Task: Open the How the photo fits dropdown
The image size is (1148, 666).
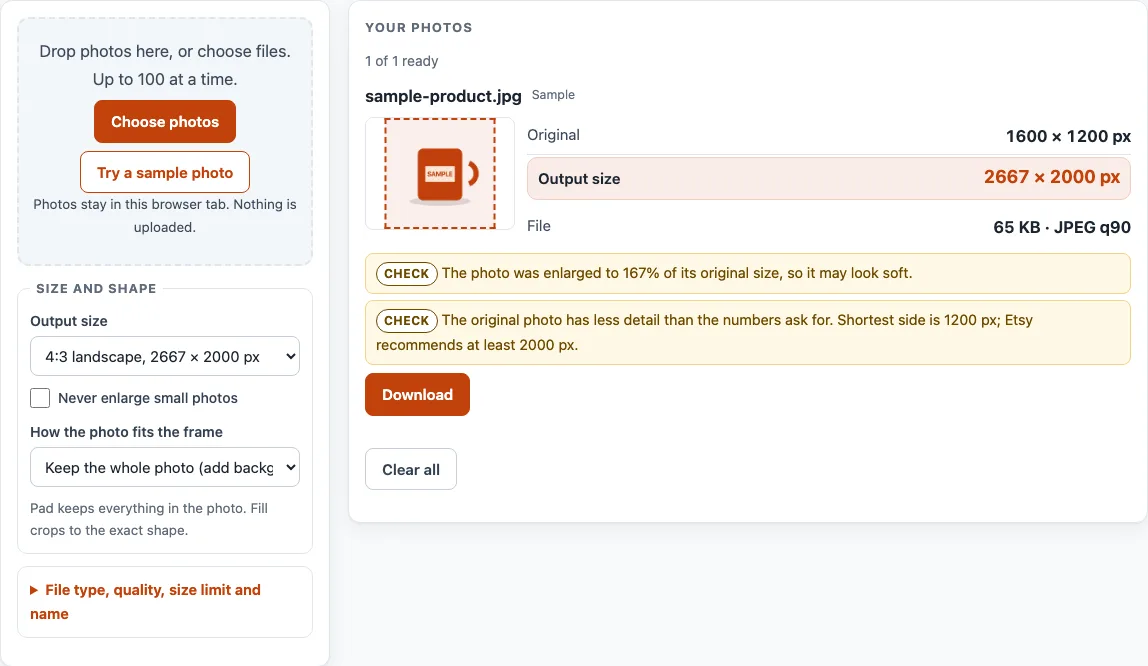Action: 165,468
